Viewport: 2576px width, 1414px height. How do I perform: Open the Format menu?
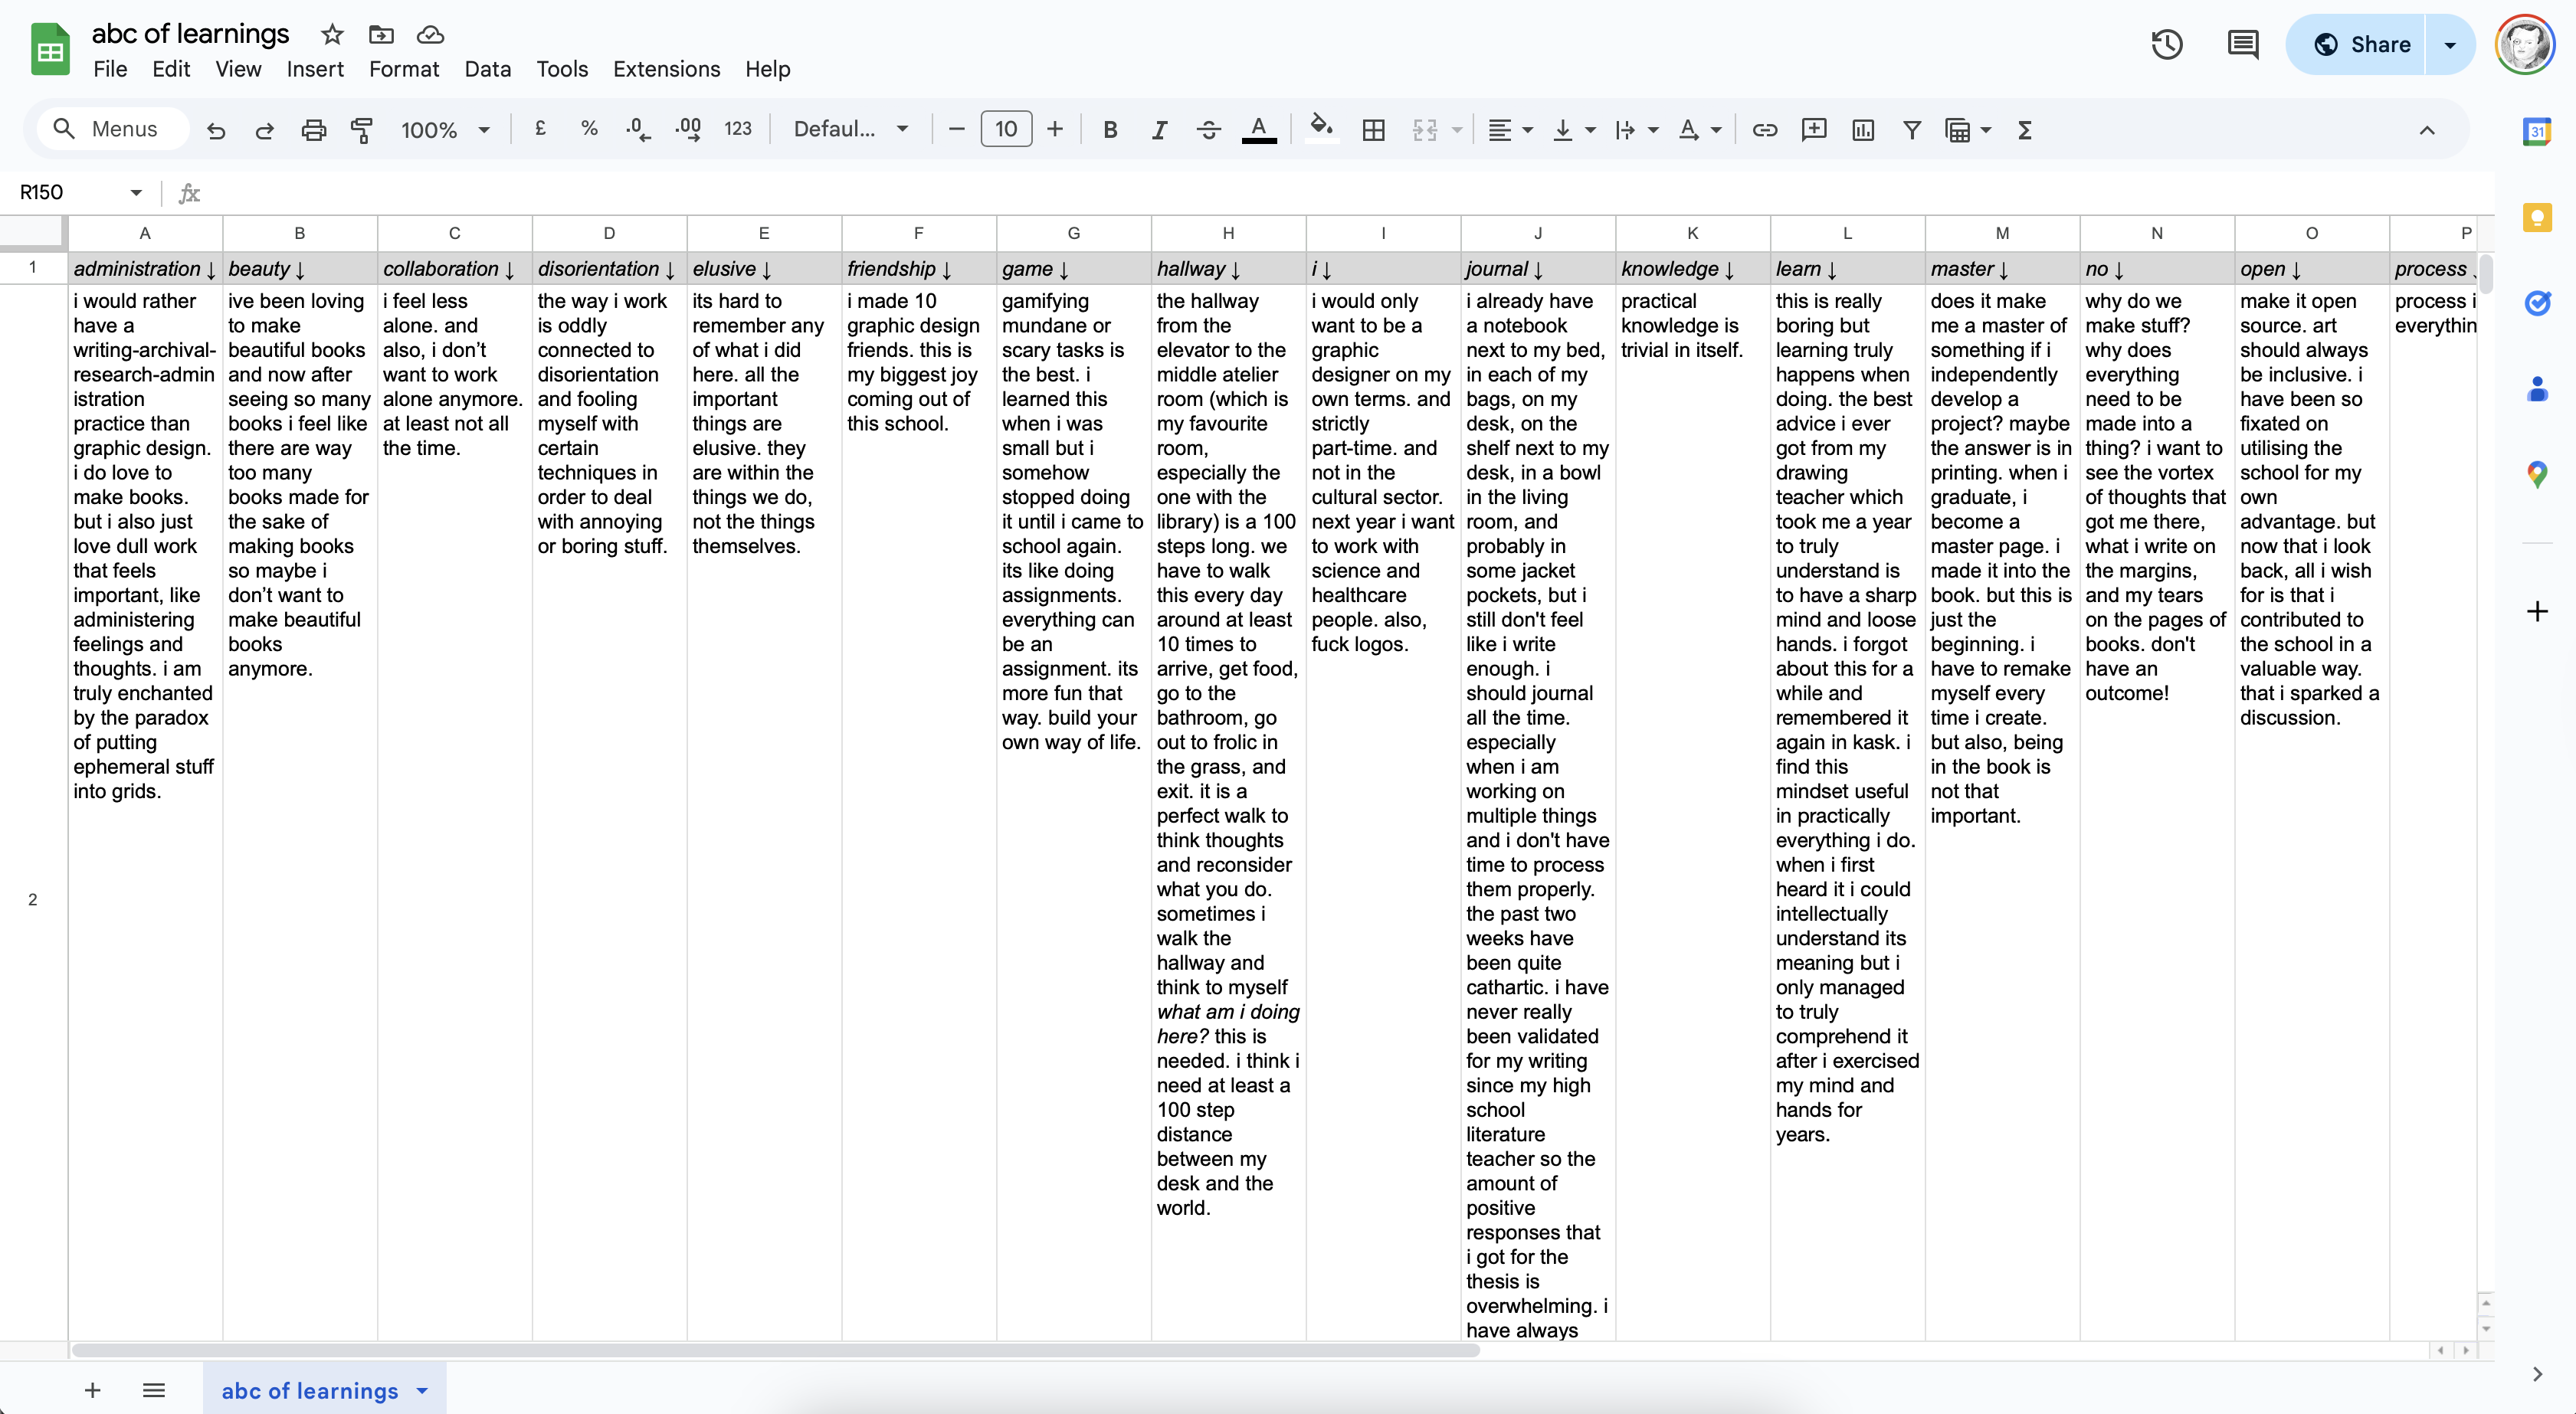pos(404,69)
